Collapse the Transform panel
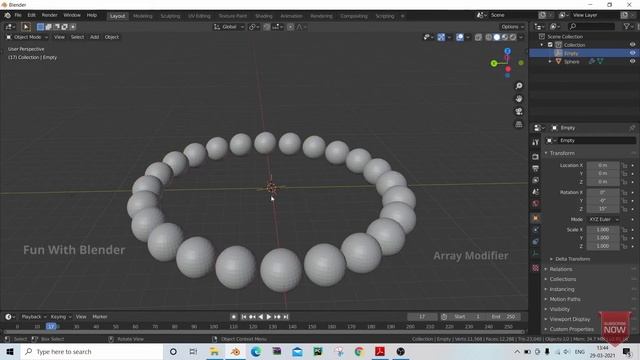Screen dimensions: 640x360 click(562, 153)
